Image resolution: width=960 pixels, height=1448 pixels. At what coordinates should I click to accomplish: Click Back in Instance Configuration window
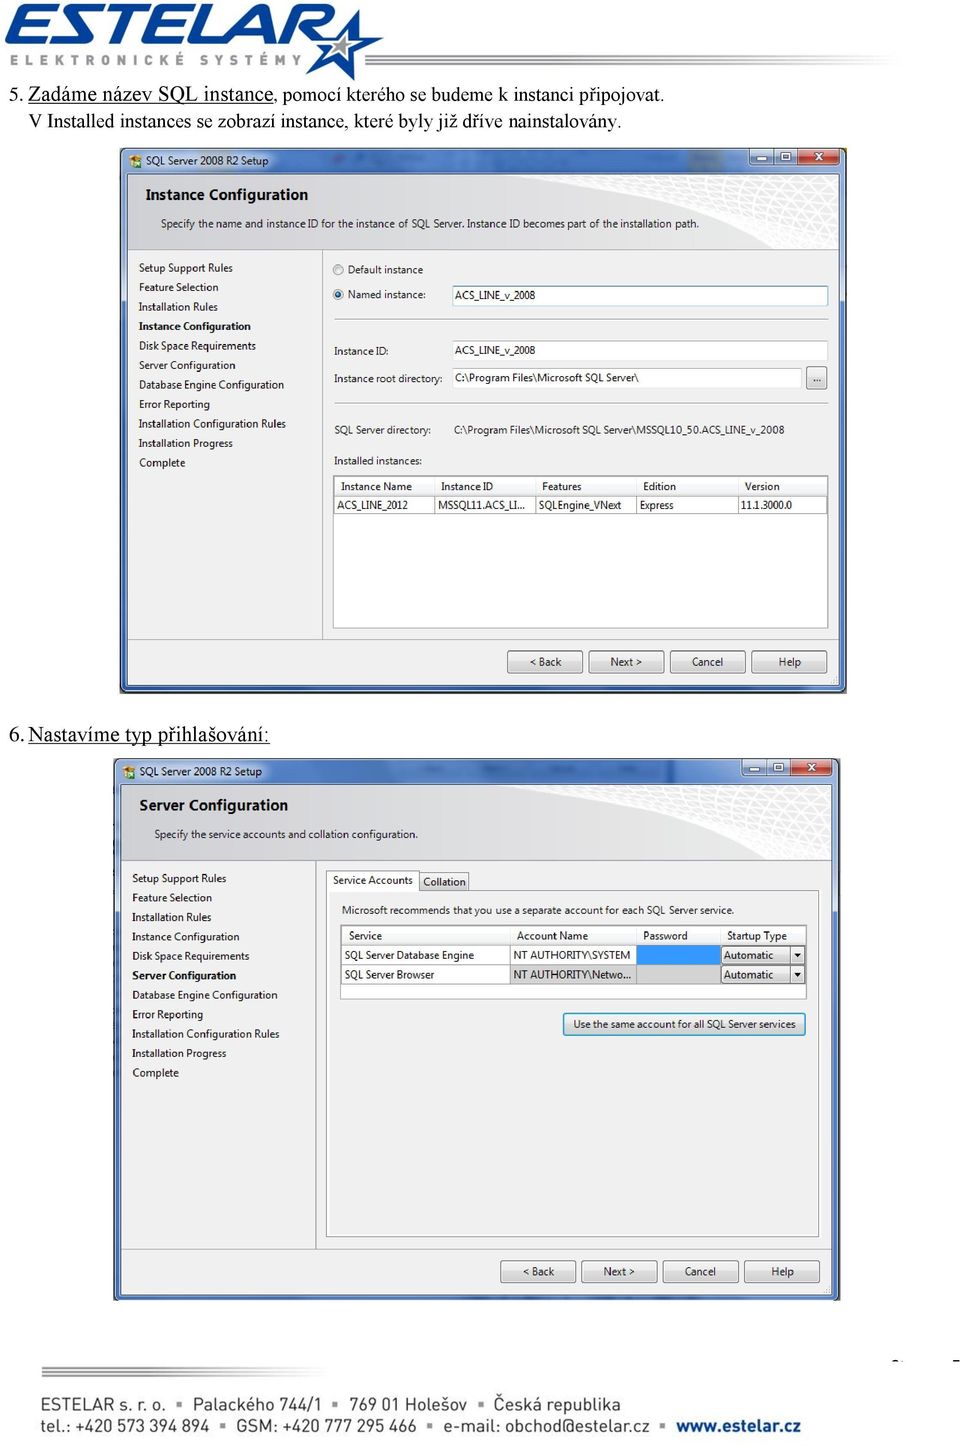pyautogui.click(x=545, y=662)
